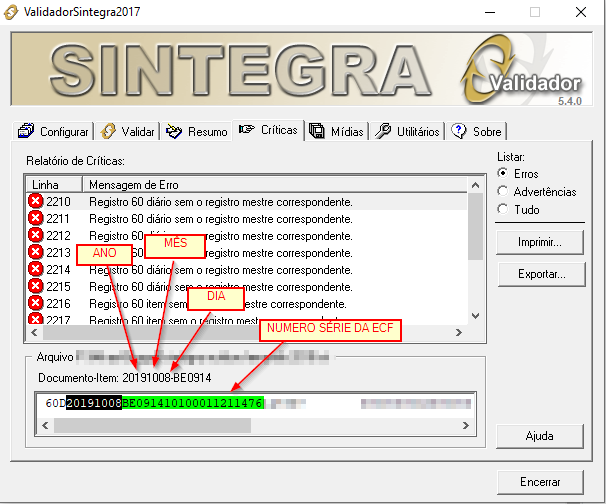606x504 pixels.
Task: Select error row for line 2211
Action: pyautogui.click(x=247, y=219)
